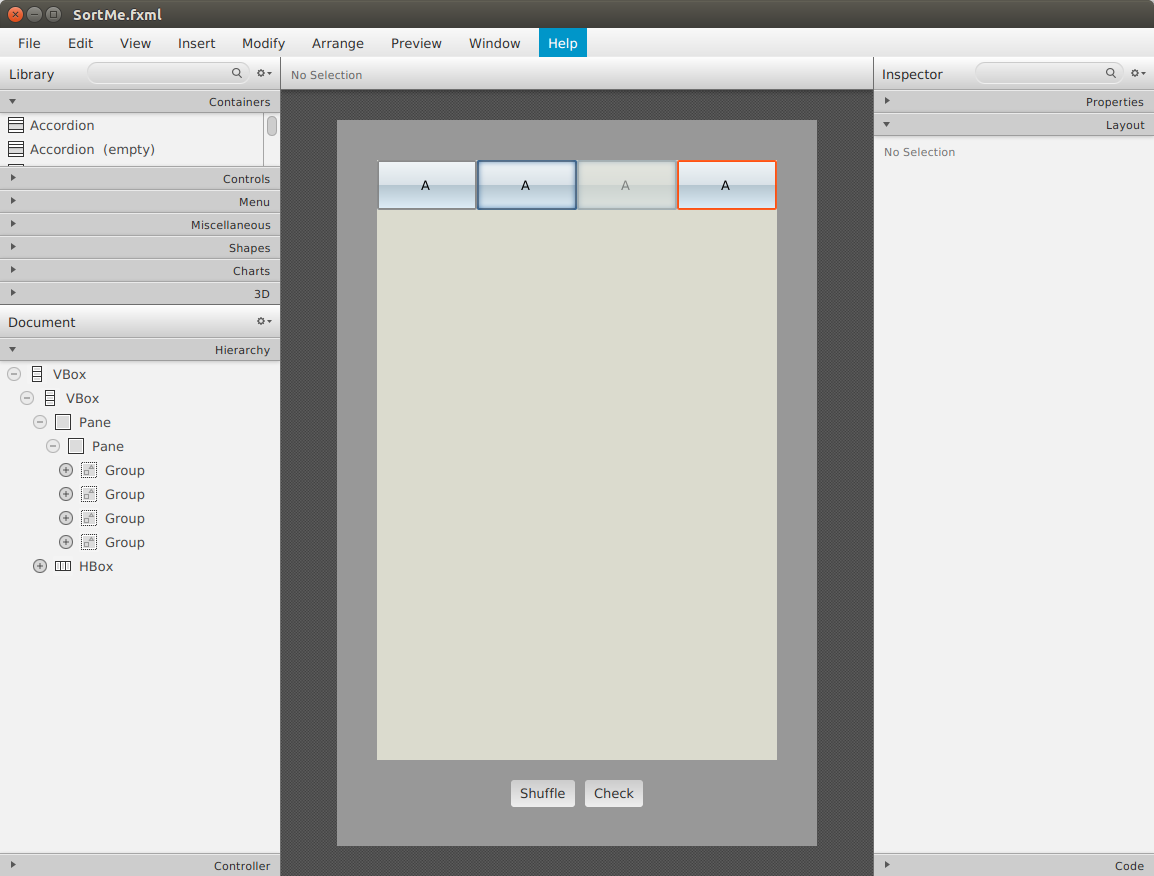This screenshot has width=1154, height=876.
Task: Click the Shuffle button on the canvas
Action: click(542, 793)
